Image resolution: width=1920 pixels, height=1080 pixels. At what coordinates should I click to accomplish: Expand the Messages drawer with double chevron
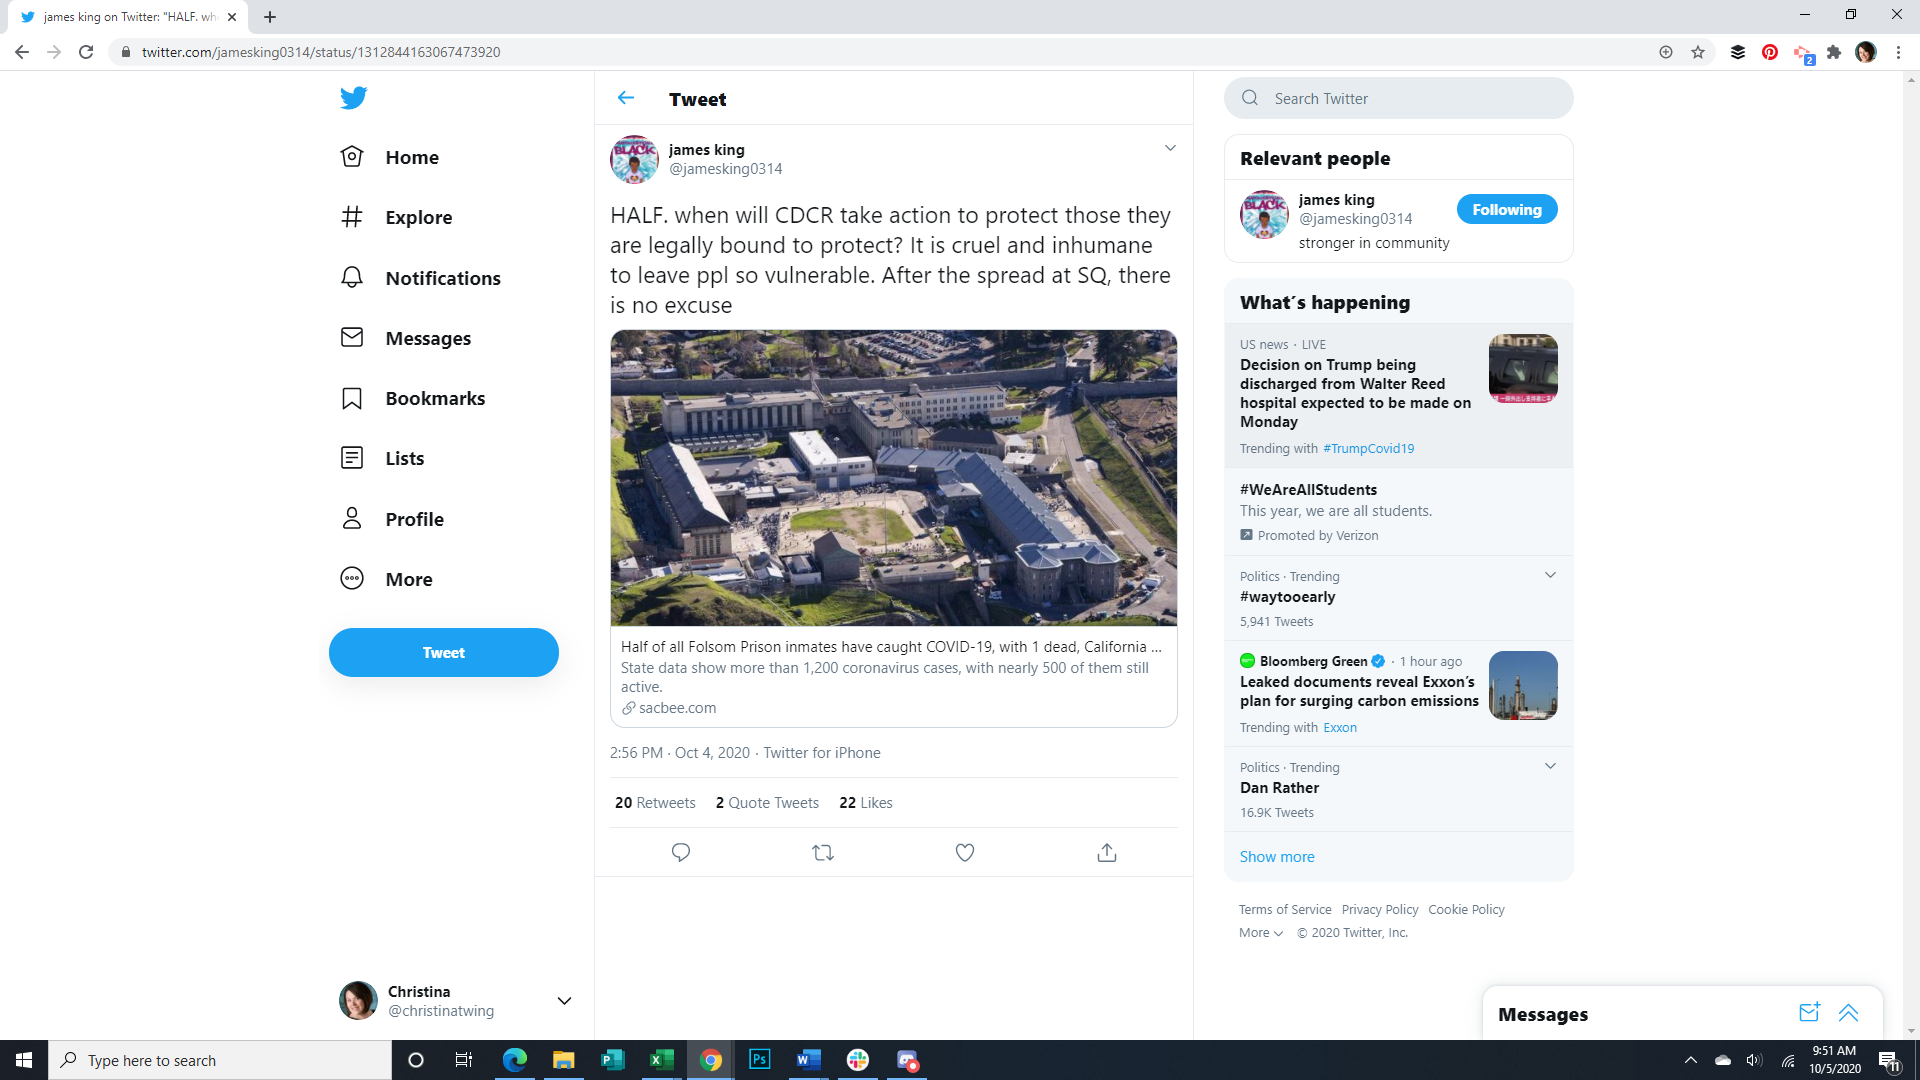(1848, 1012)
